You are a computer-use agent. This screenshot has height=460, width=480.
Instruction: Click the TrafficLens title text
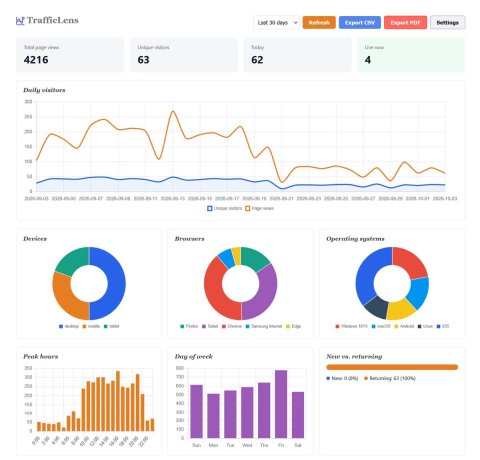(53, 20)
